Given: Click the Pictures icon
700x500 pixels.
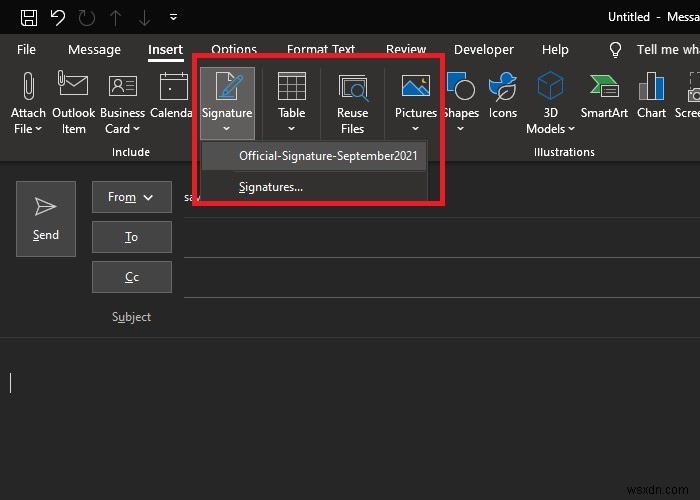Looking at the screenshot, I should click(x=416, y=85).
